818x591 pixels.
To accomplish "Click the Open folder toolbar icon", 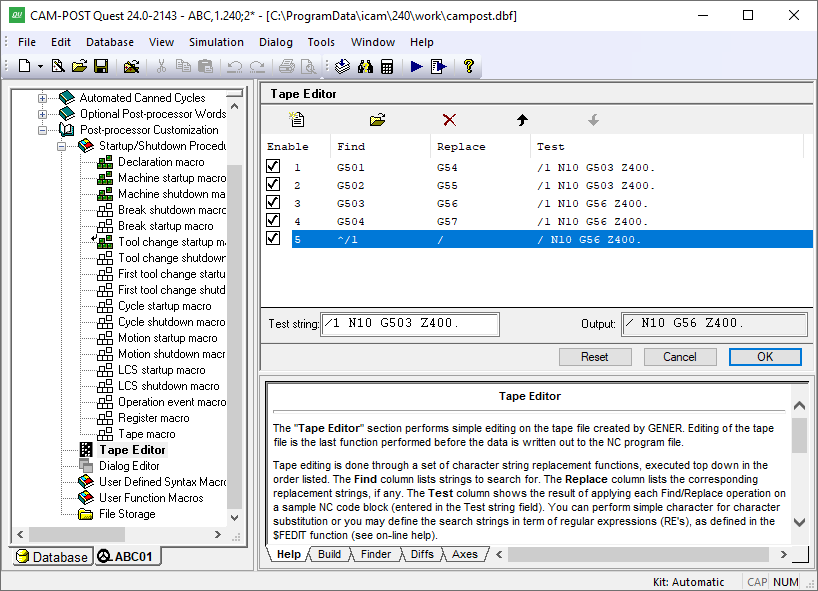I will (79, 66).
